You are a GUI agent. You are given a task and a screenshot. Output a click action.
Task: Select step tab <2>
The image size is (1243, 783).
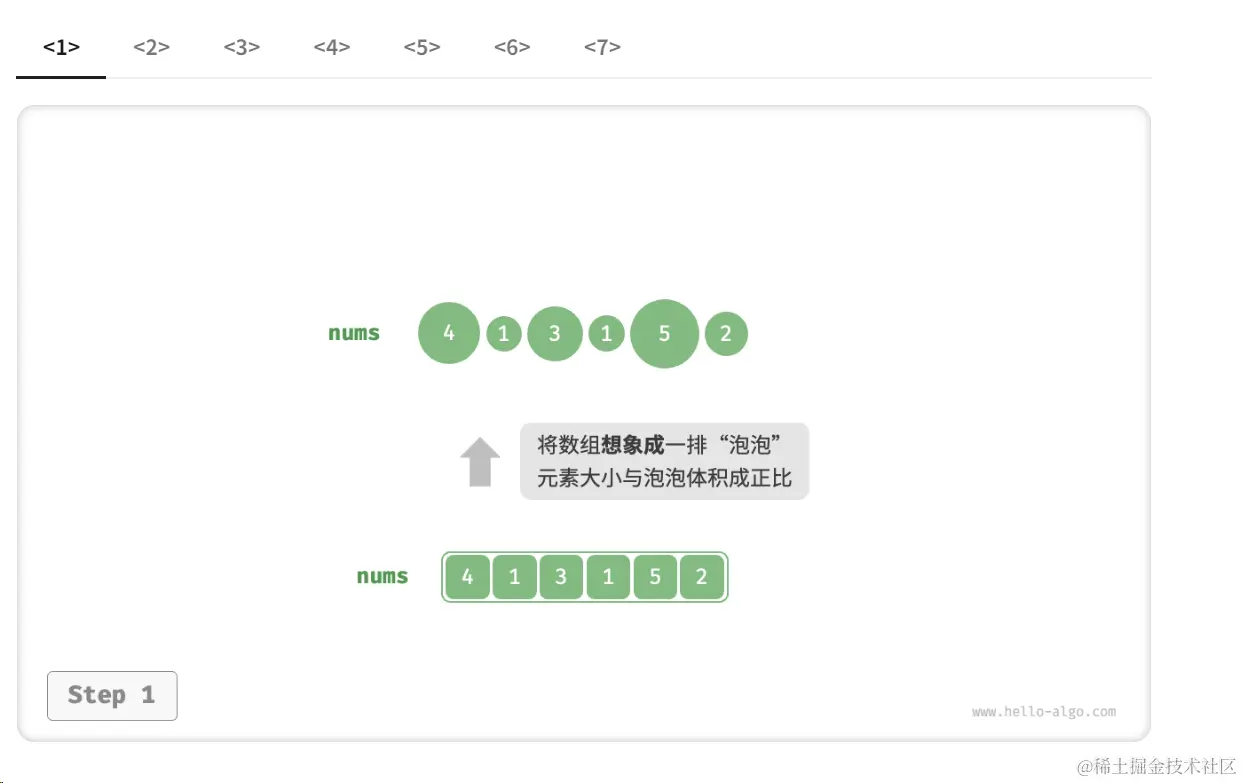point(151,47)
